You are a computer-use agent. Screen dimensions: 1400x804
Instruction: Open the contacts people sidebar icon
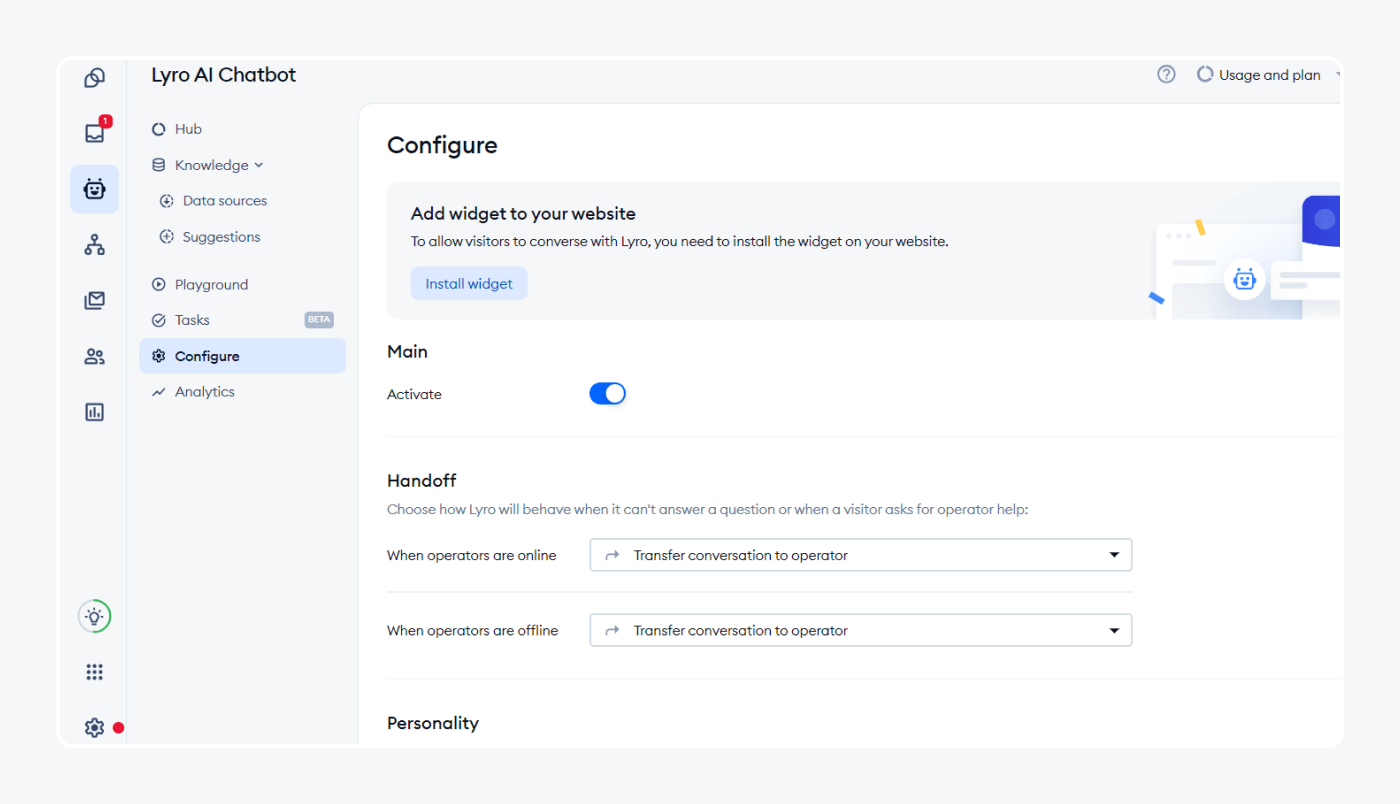pos(94,356)
